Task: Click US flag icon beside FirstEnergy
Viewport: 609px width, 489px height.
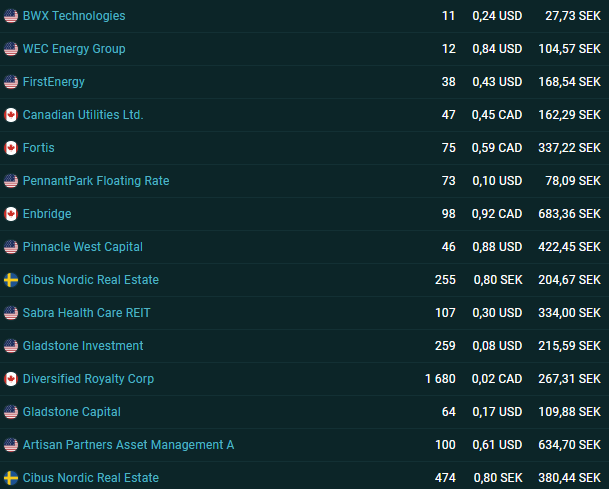Action: (11, 82)
